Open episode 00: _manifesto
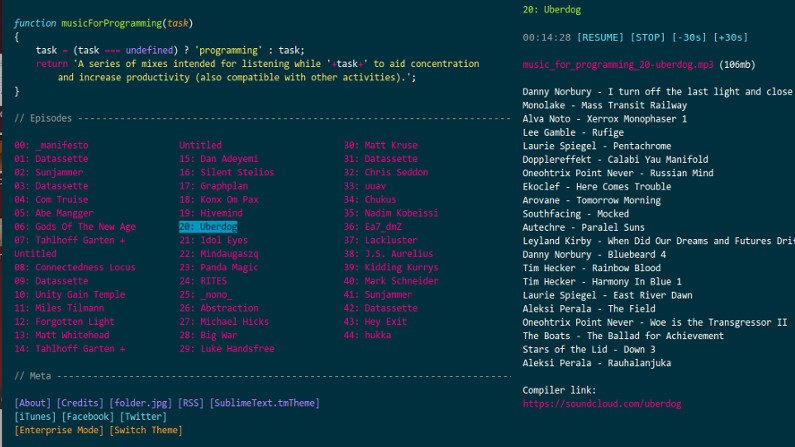The height and width of the screenshot is (447, 795). 51,145
